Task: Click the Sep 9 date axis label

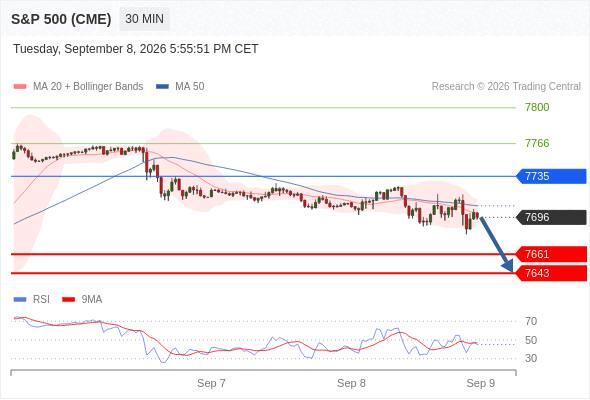Action: click(481, 383)
